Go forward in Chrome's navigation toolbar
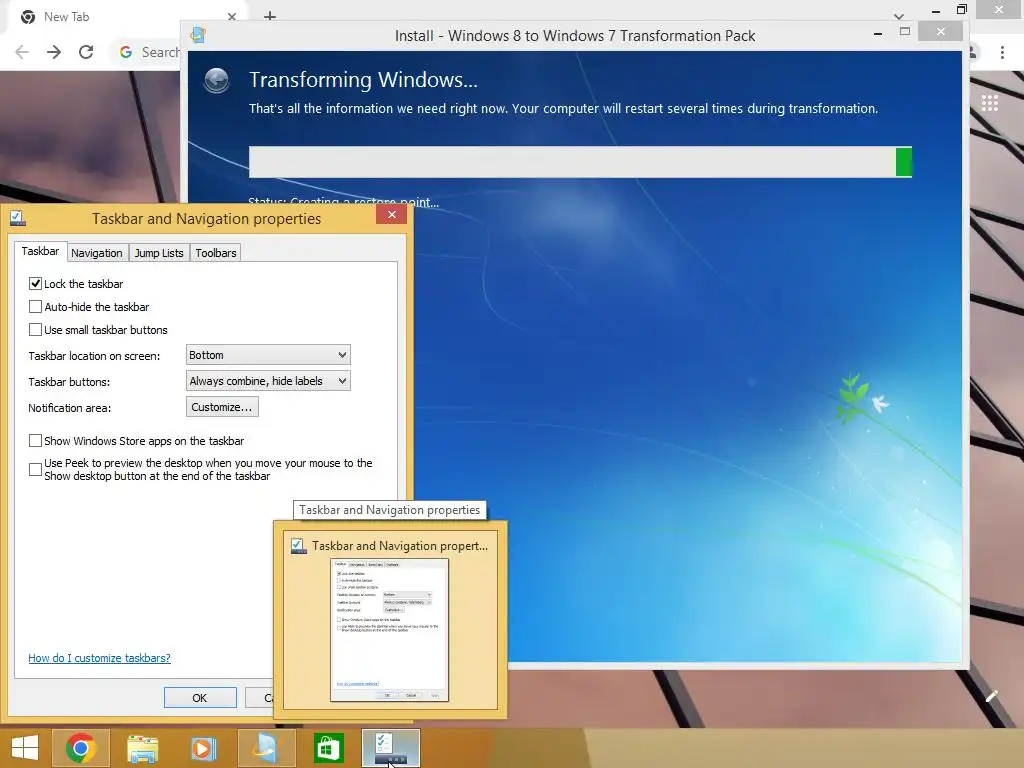 tap(54, 52)
